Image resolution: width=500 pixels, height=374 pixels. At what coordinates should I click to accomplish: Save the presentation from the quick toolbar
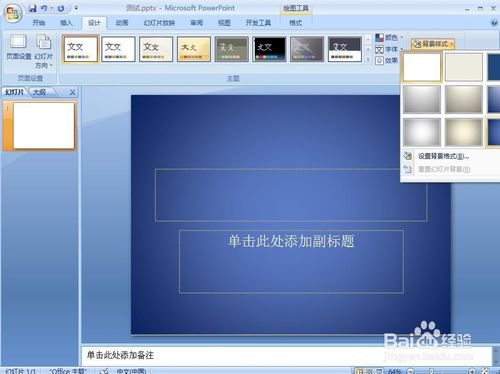click(x=32, y=8)
